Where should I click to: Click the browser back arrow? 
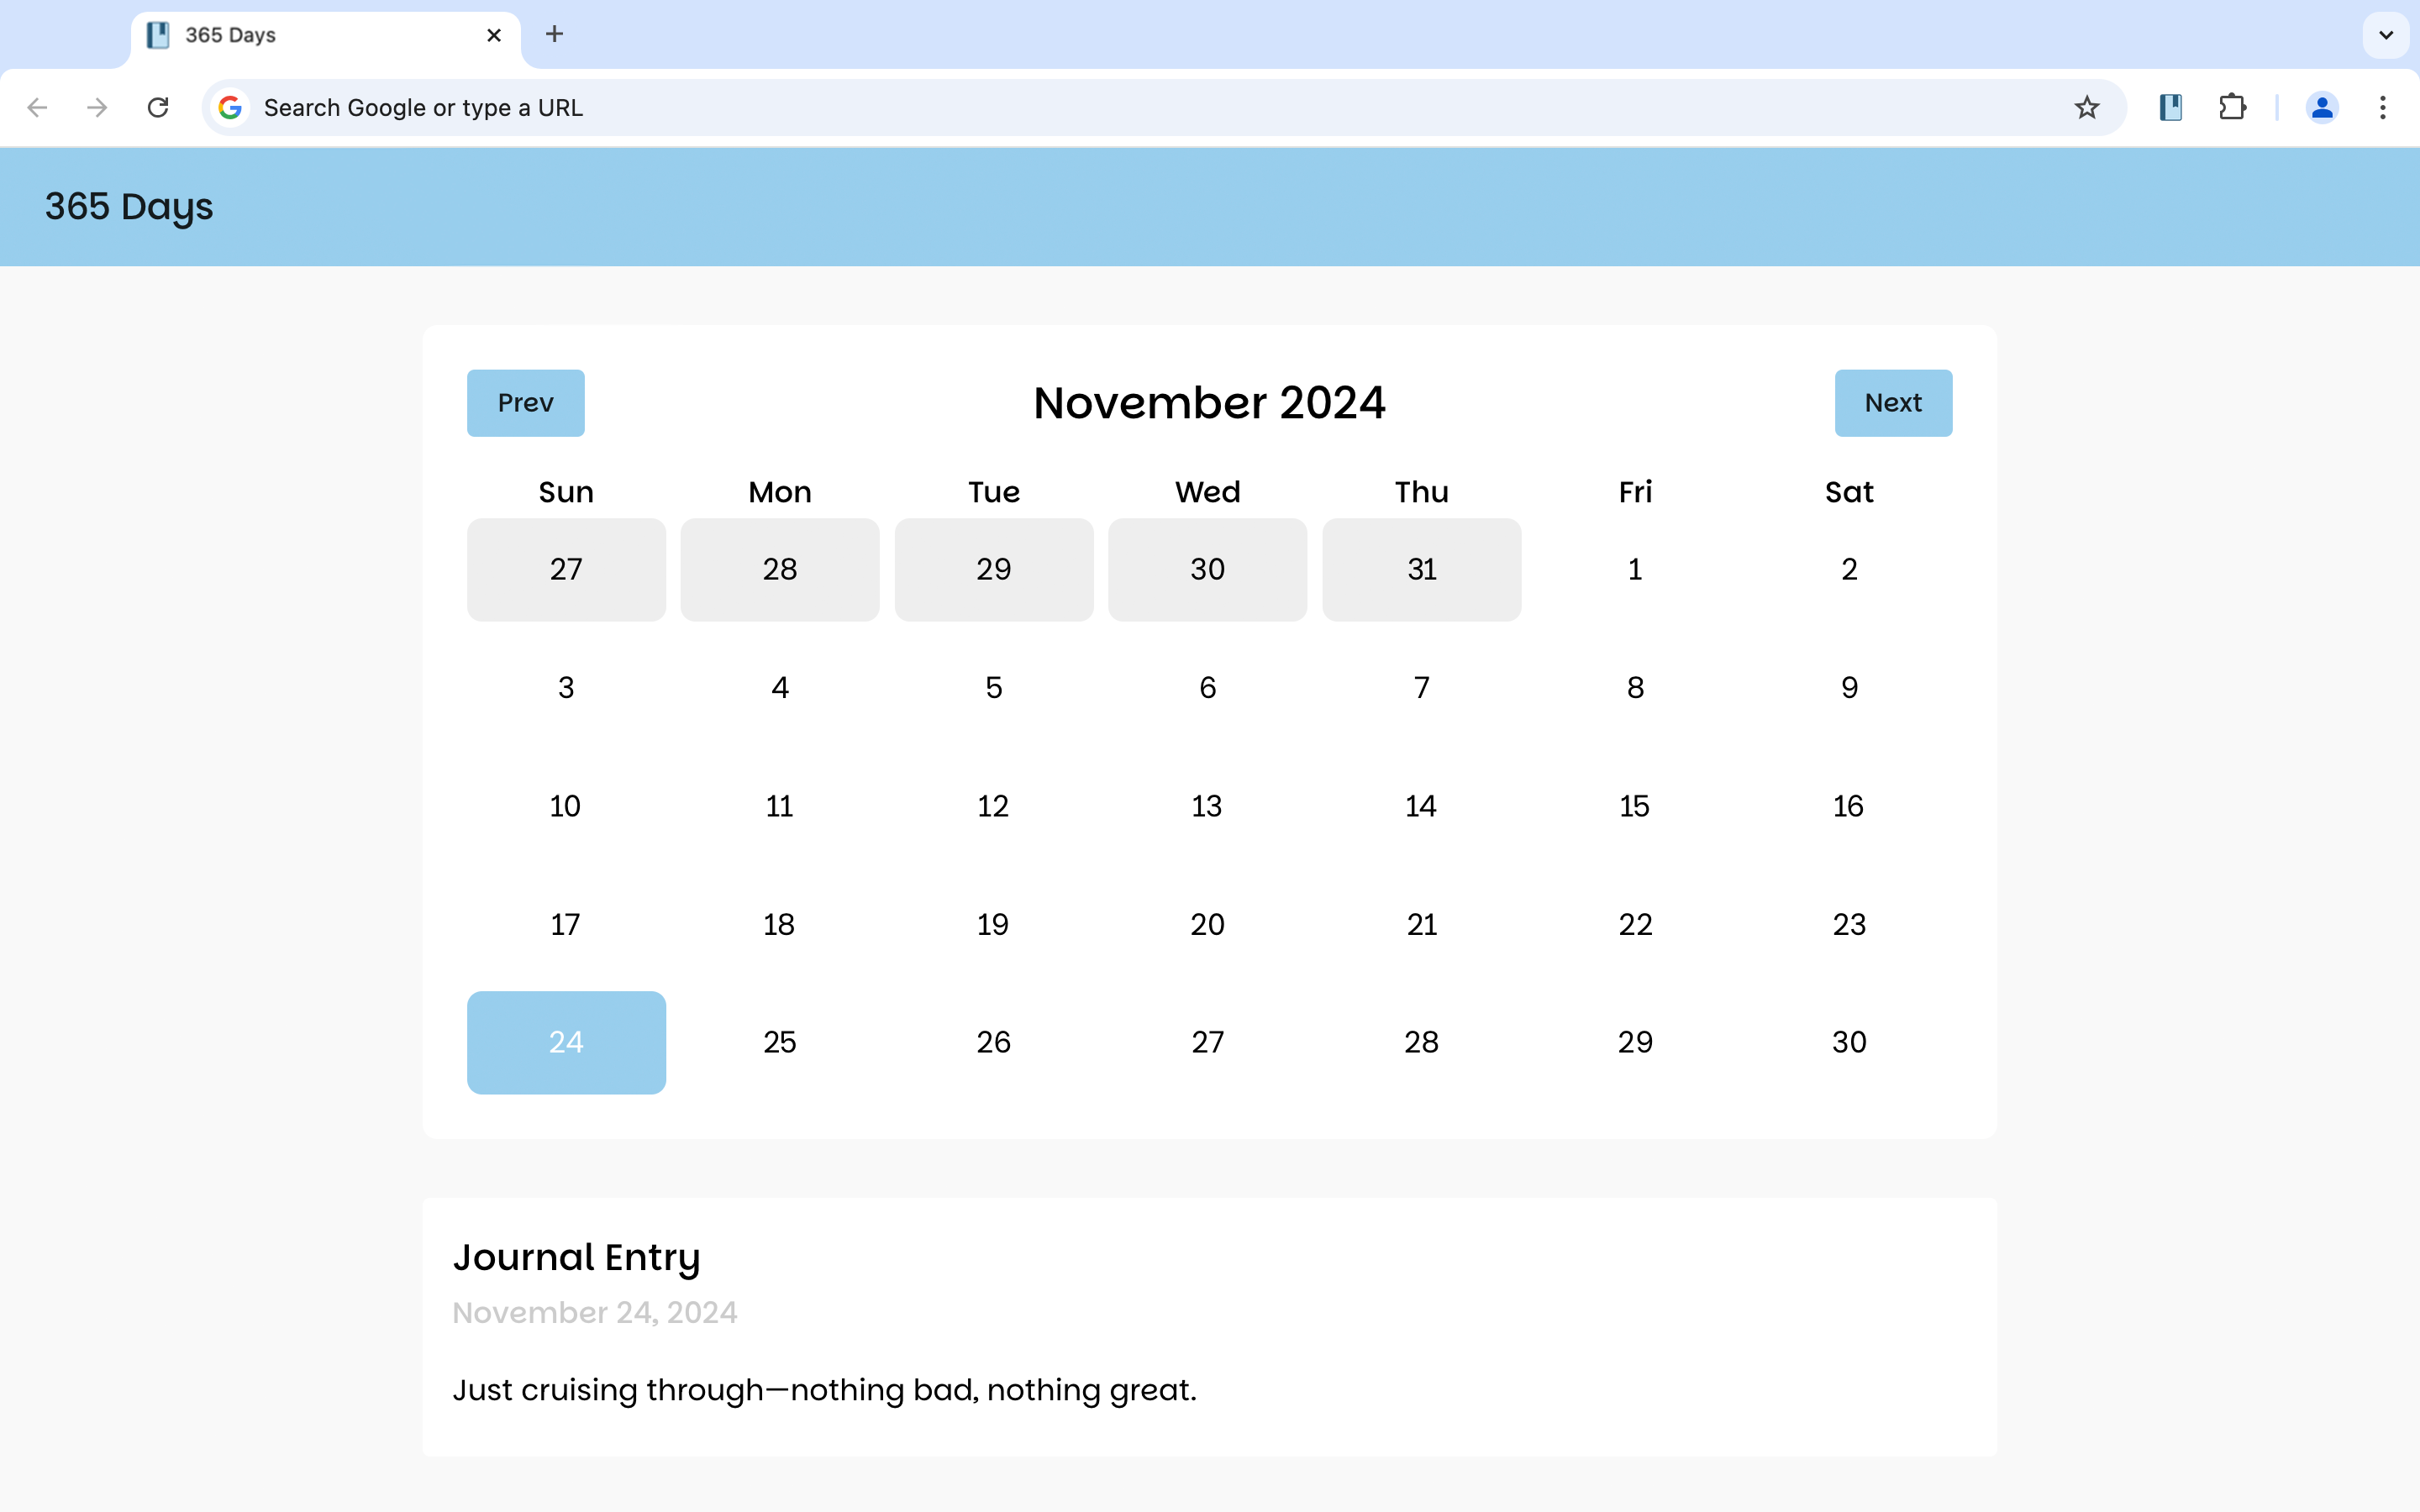pos(38,107)
